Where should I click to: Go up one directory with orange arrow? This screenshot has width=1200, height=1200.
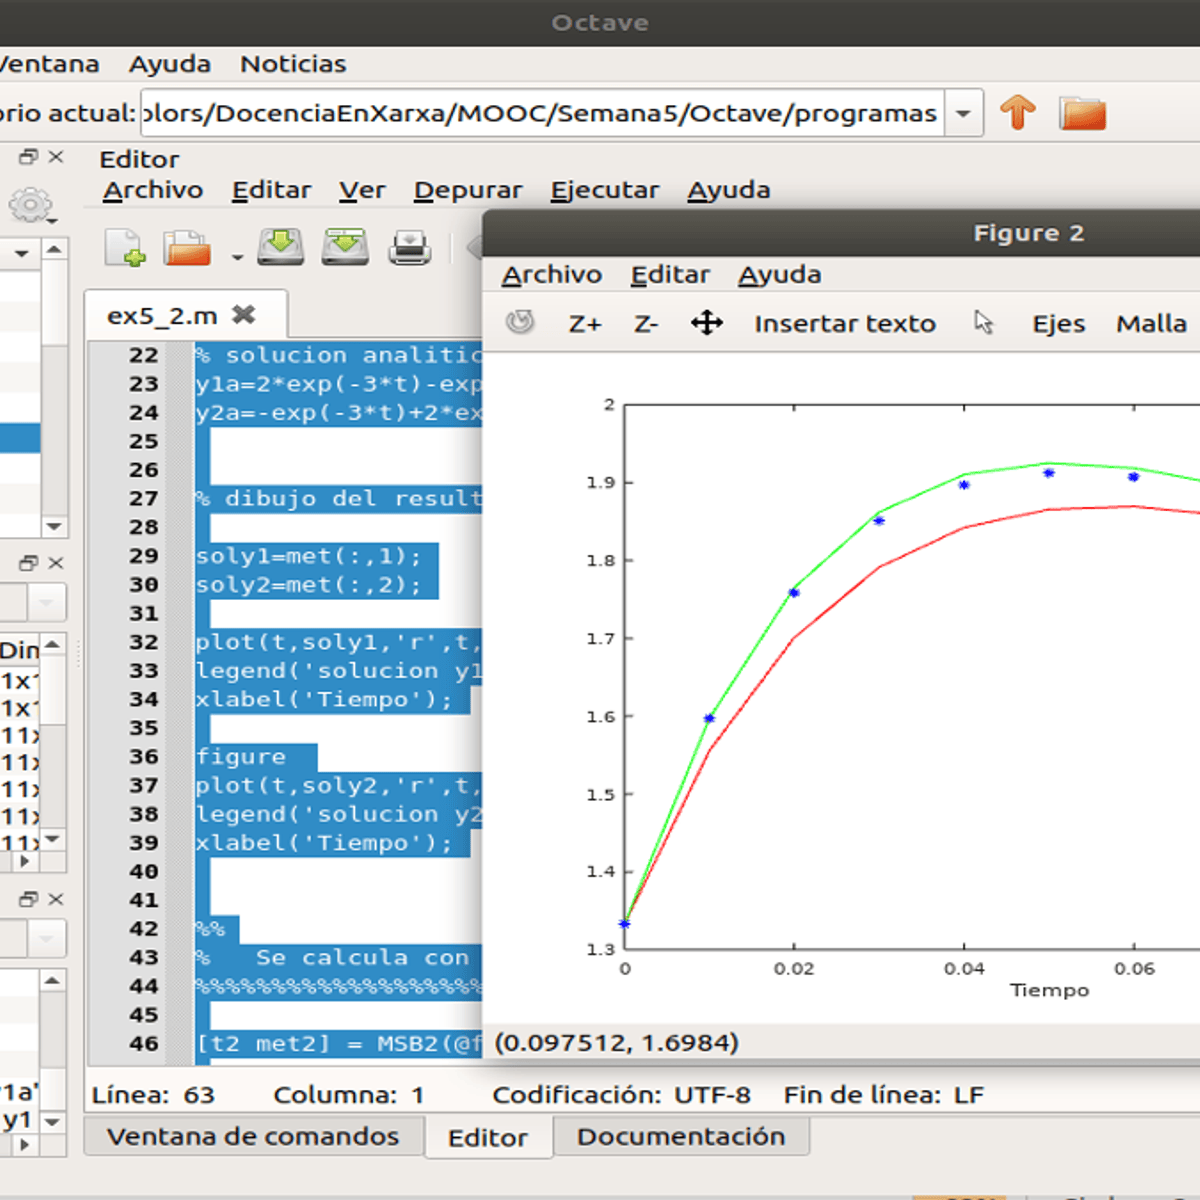click(1018, 112)
